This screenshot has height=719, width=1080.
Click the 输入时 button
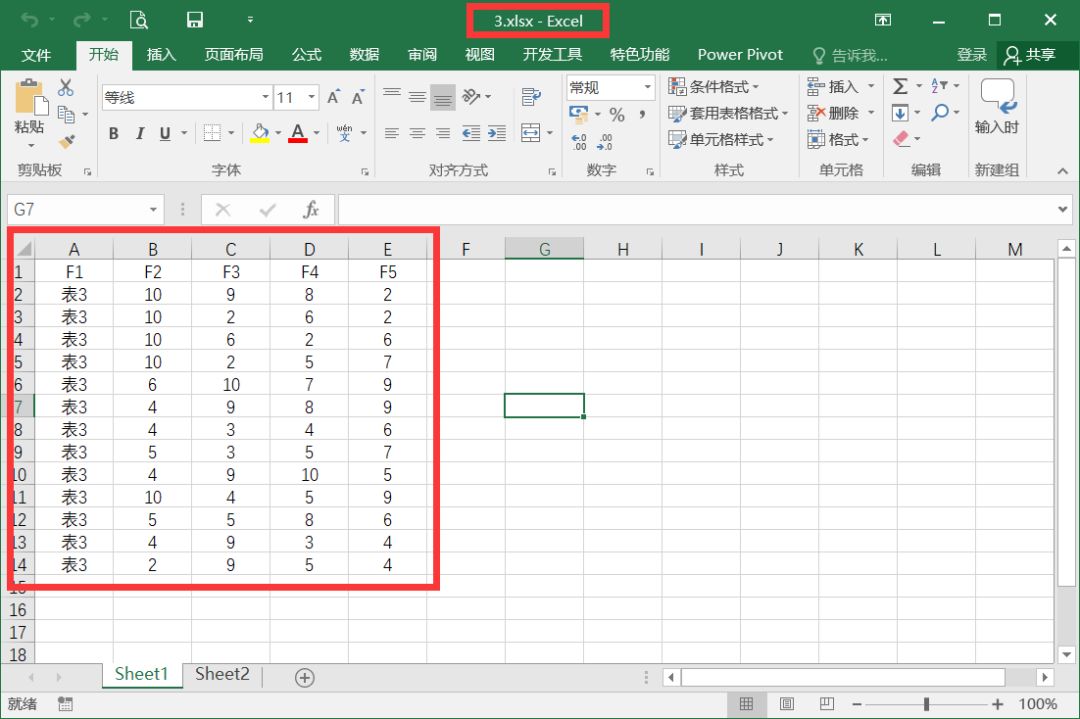point(997,107)
